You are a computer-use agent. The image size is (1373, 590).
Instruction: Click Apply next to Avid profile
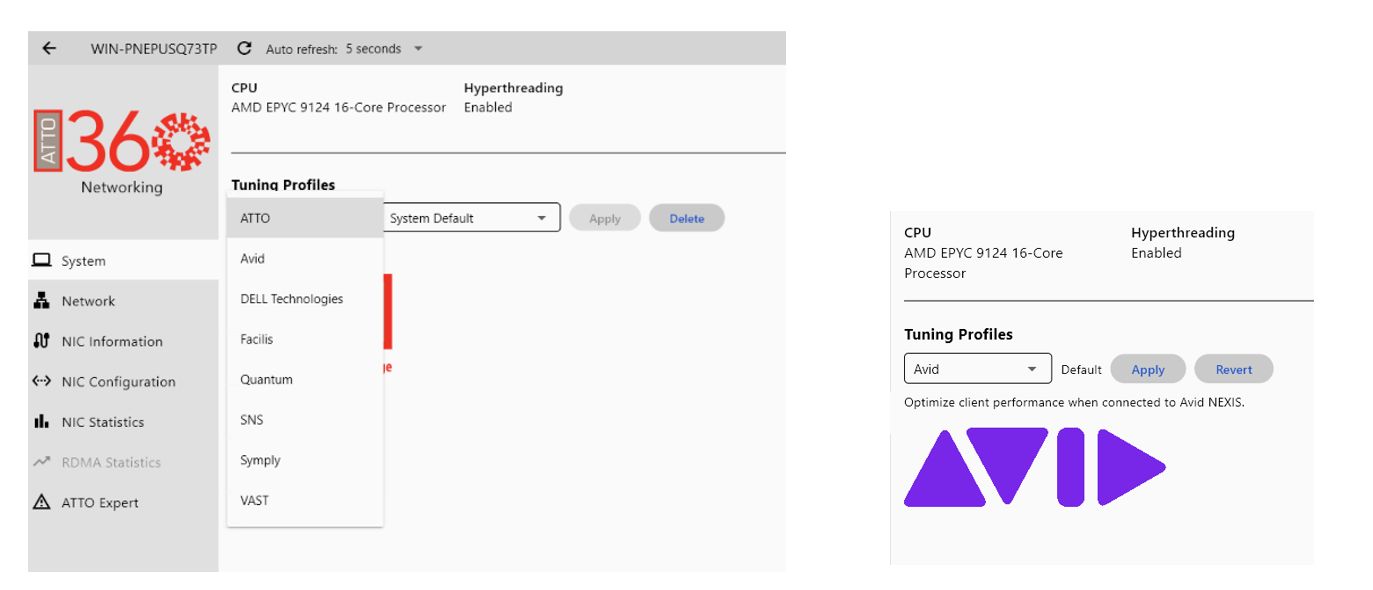click(x=1148, y=369)
